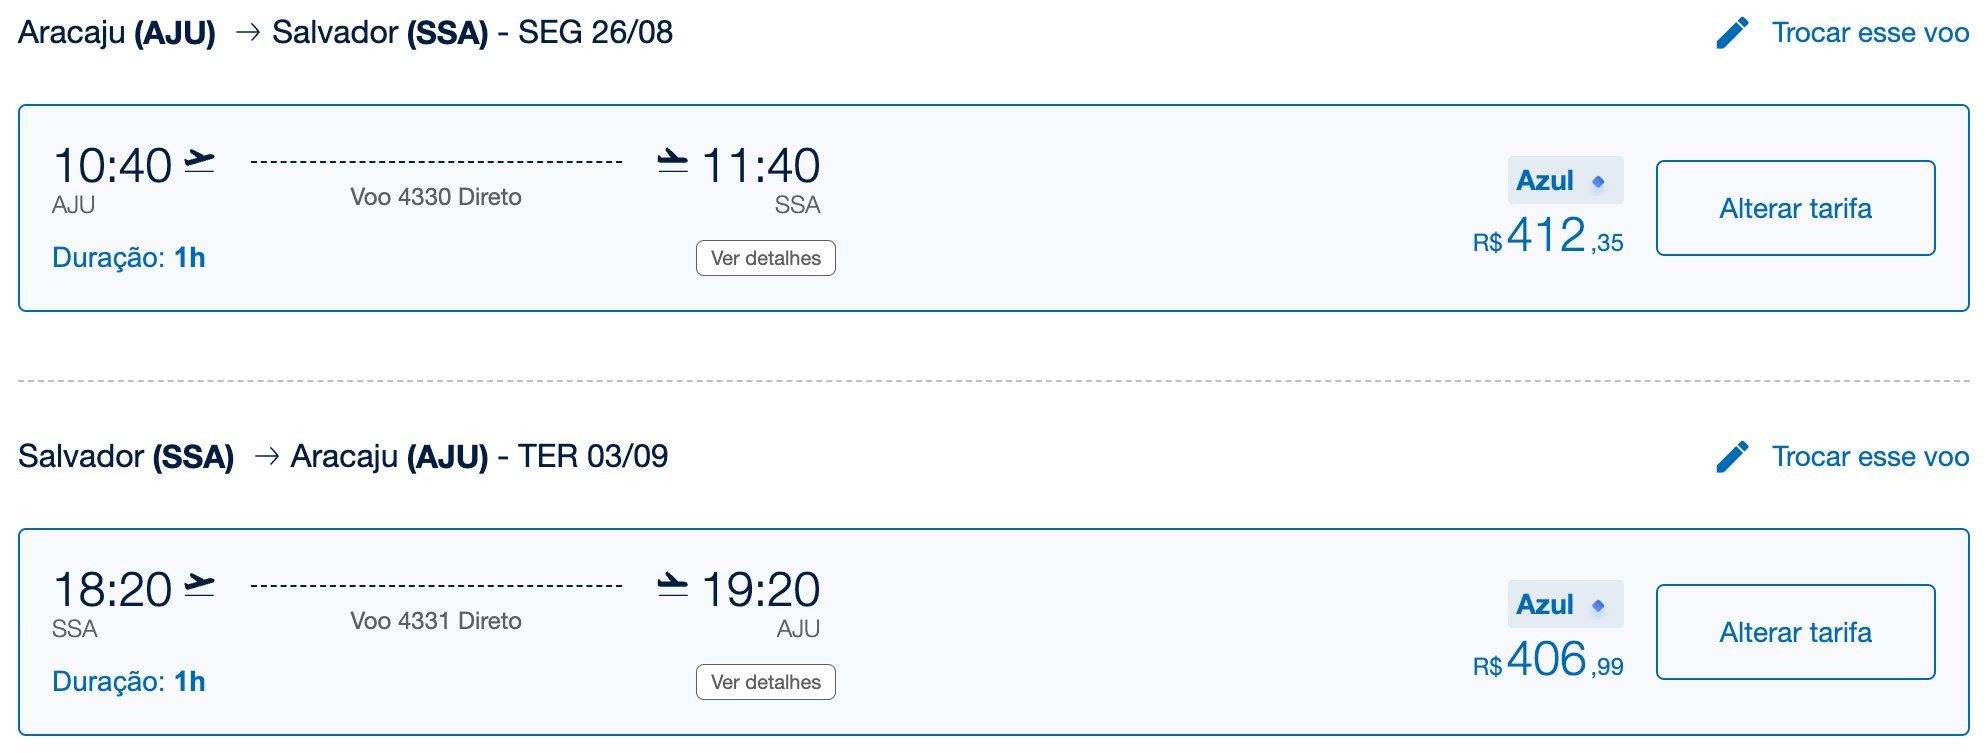Screen dimensions: 1987x753
Task: Click the Salvador to Aracaju route heading
Action: click(343, 457)
